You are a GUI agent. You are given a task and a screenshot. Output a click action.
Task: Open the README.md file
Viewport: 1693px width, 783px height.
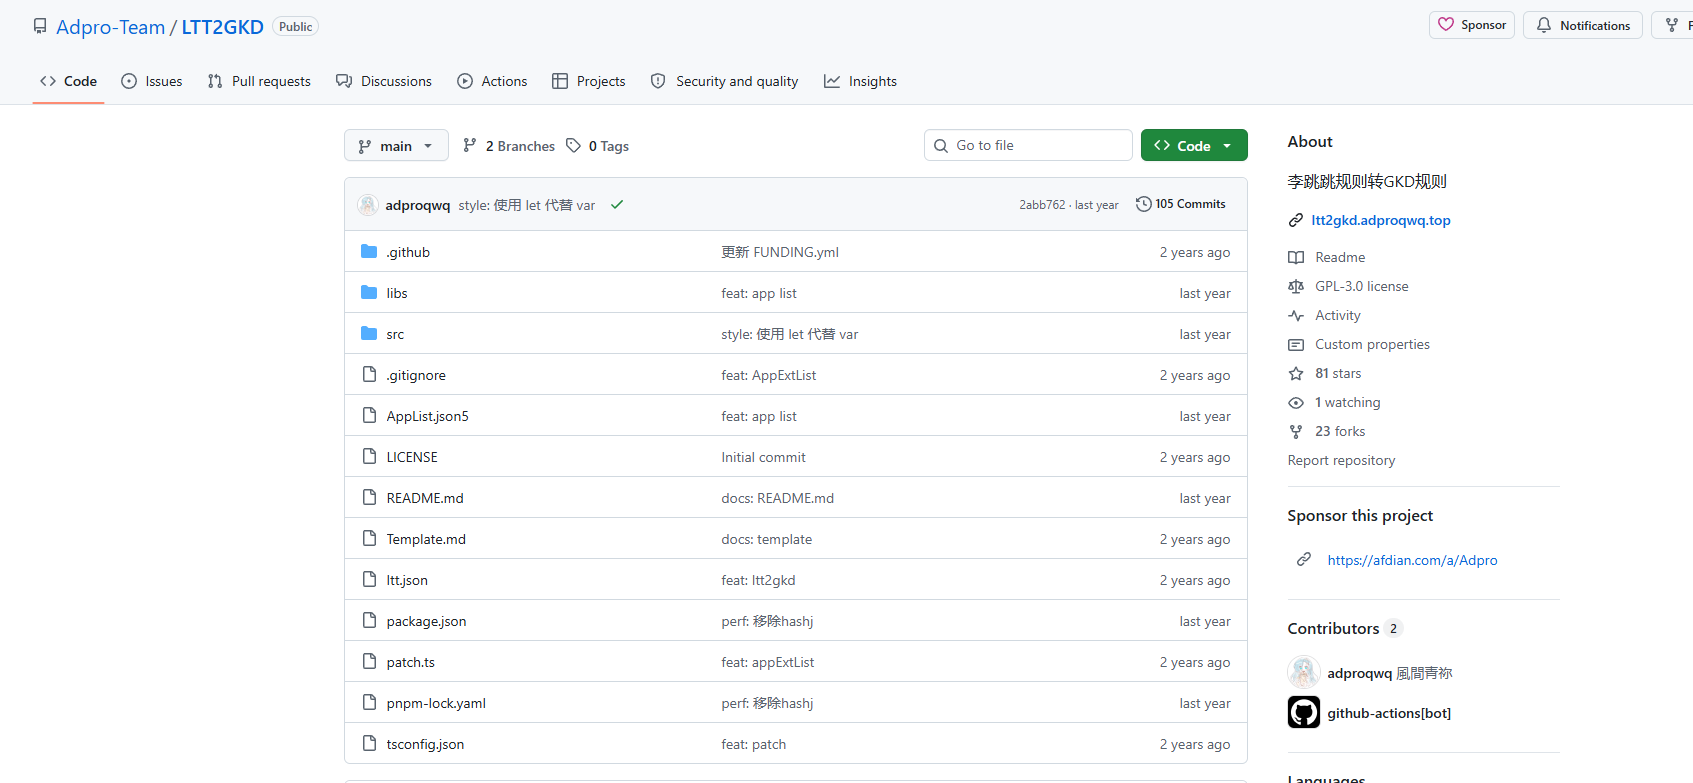[x=425, y=498]
